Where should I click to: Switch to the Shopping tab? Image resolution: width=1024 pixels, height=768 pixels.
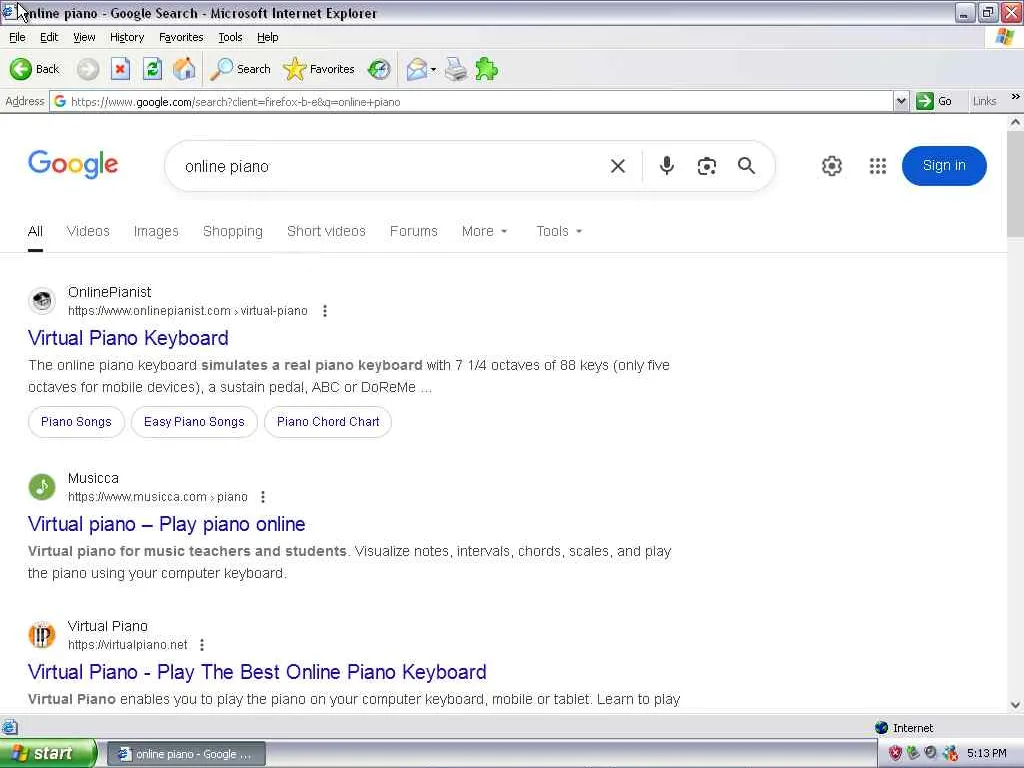coord(232,231)
